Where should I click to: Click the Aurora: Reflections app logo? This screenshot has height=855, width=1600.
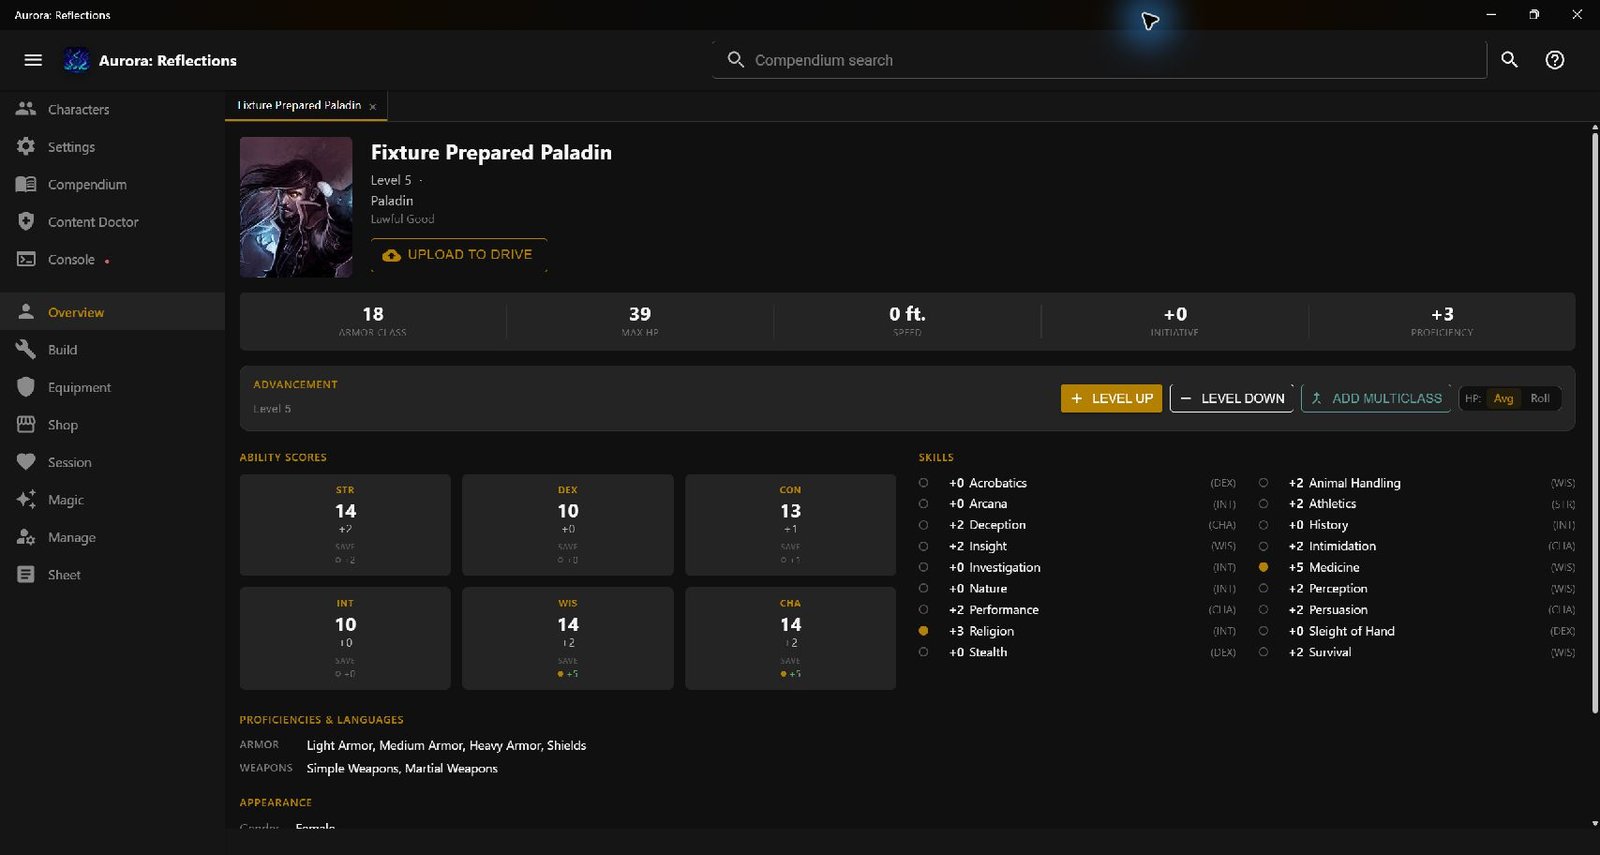pyautogui.click(x=76, y=60)
